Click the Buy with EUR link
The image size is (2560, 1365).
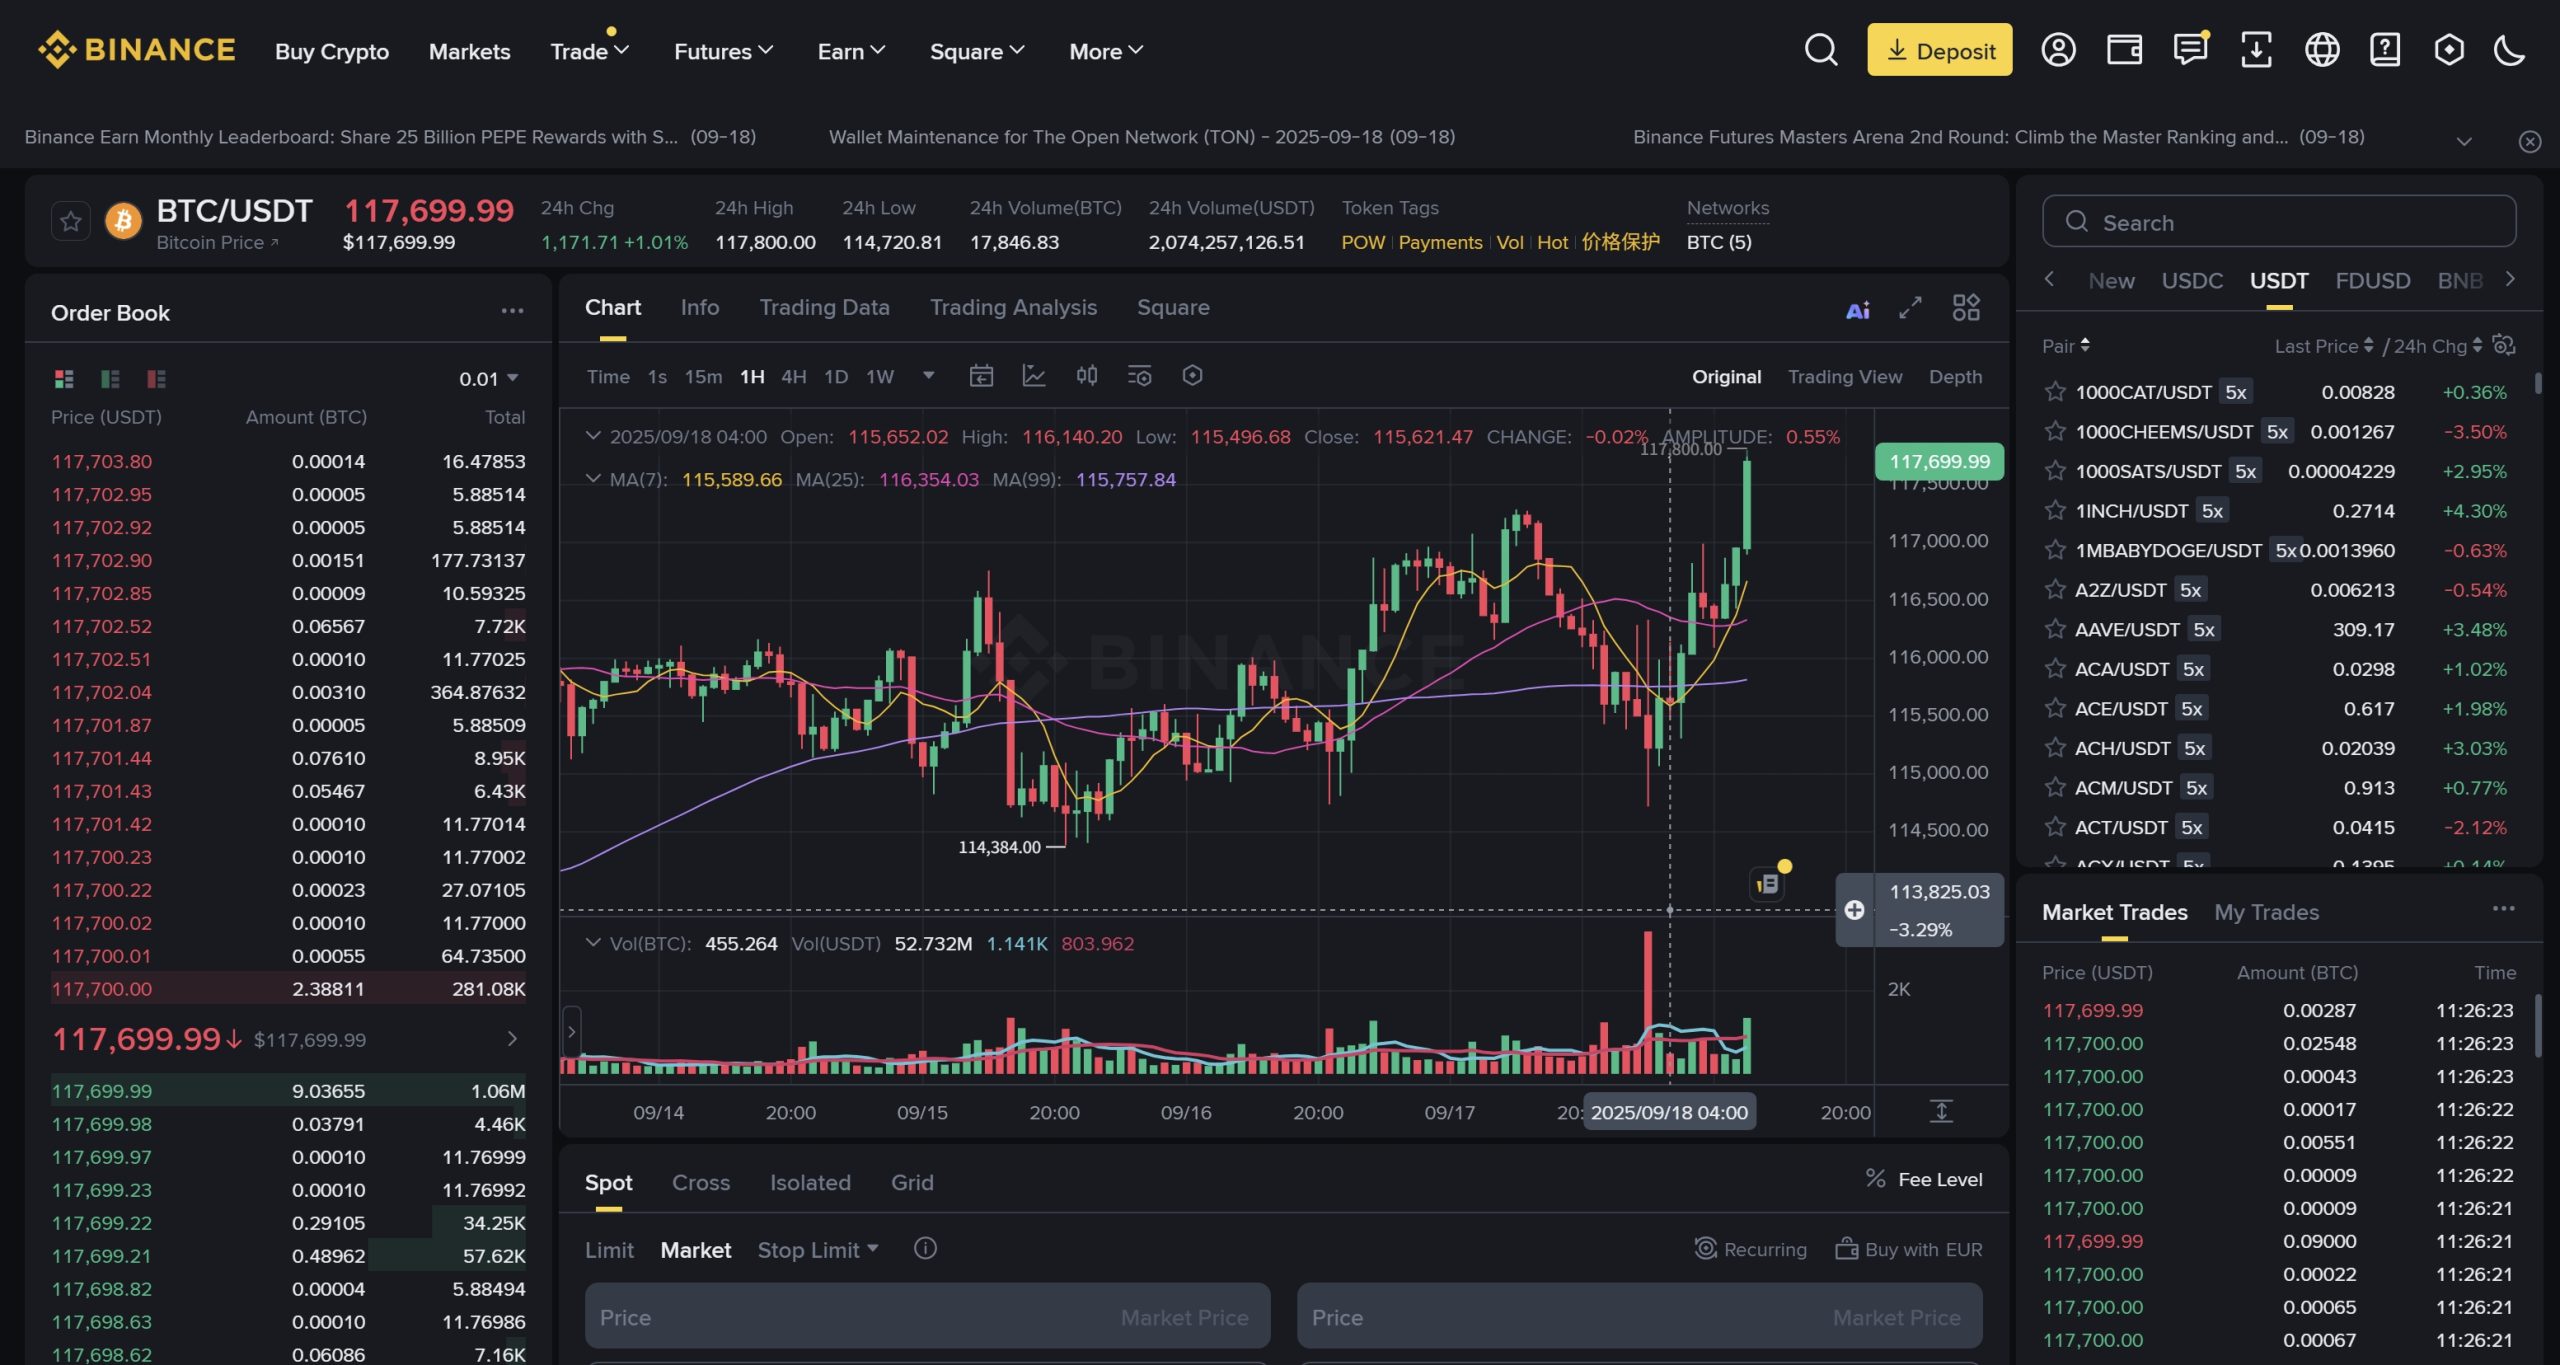point(1908,1249)
